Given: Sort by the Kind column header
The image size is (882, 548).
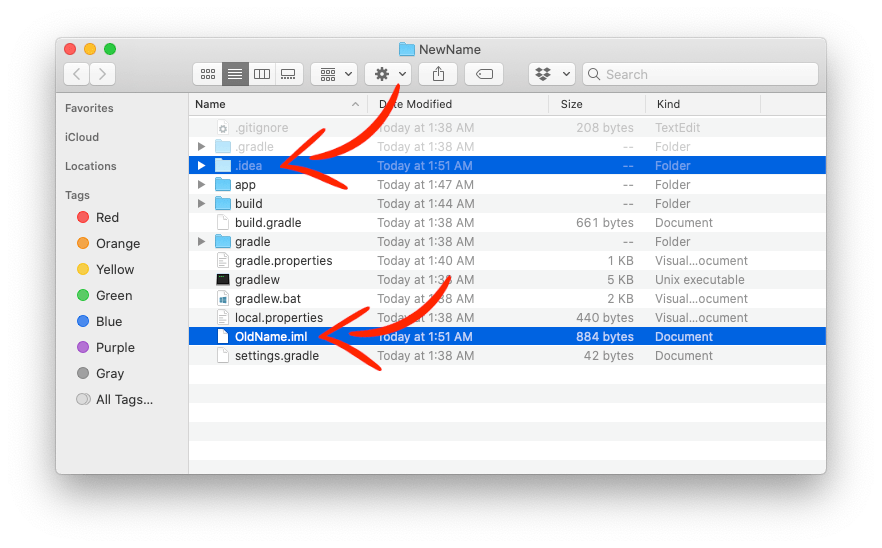Looking at the screenshot, I should [703, 104].
